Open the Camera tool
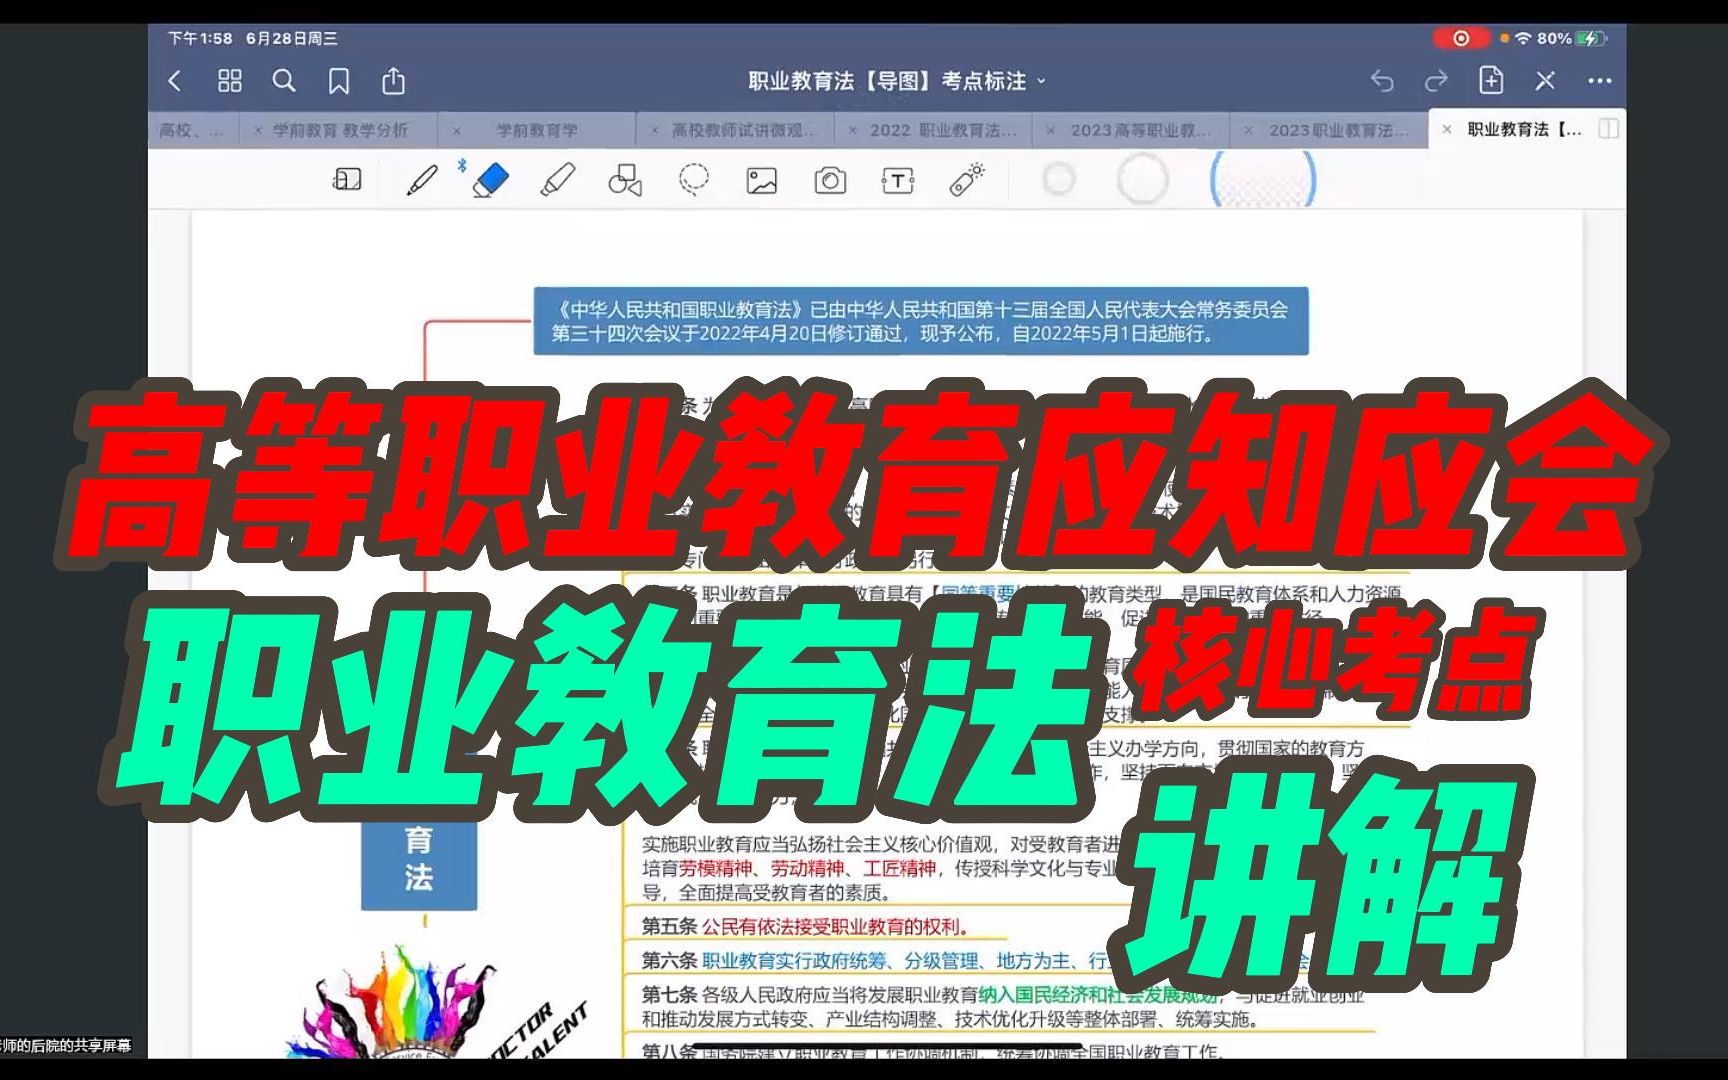 tap(830, 181)
